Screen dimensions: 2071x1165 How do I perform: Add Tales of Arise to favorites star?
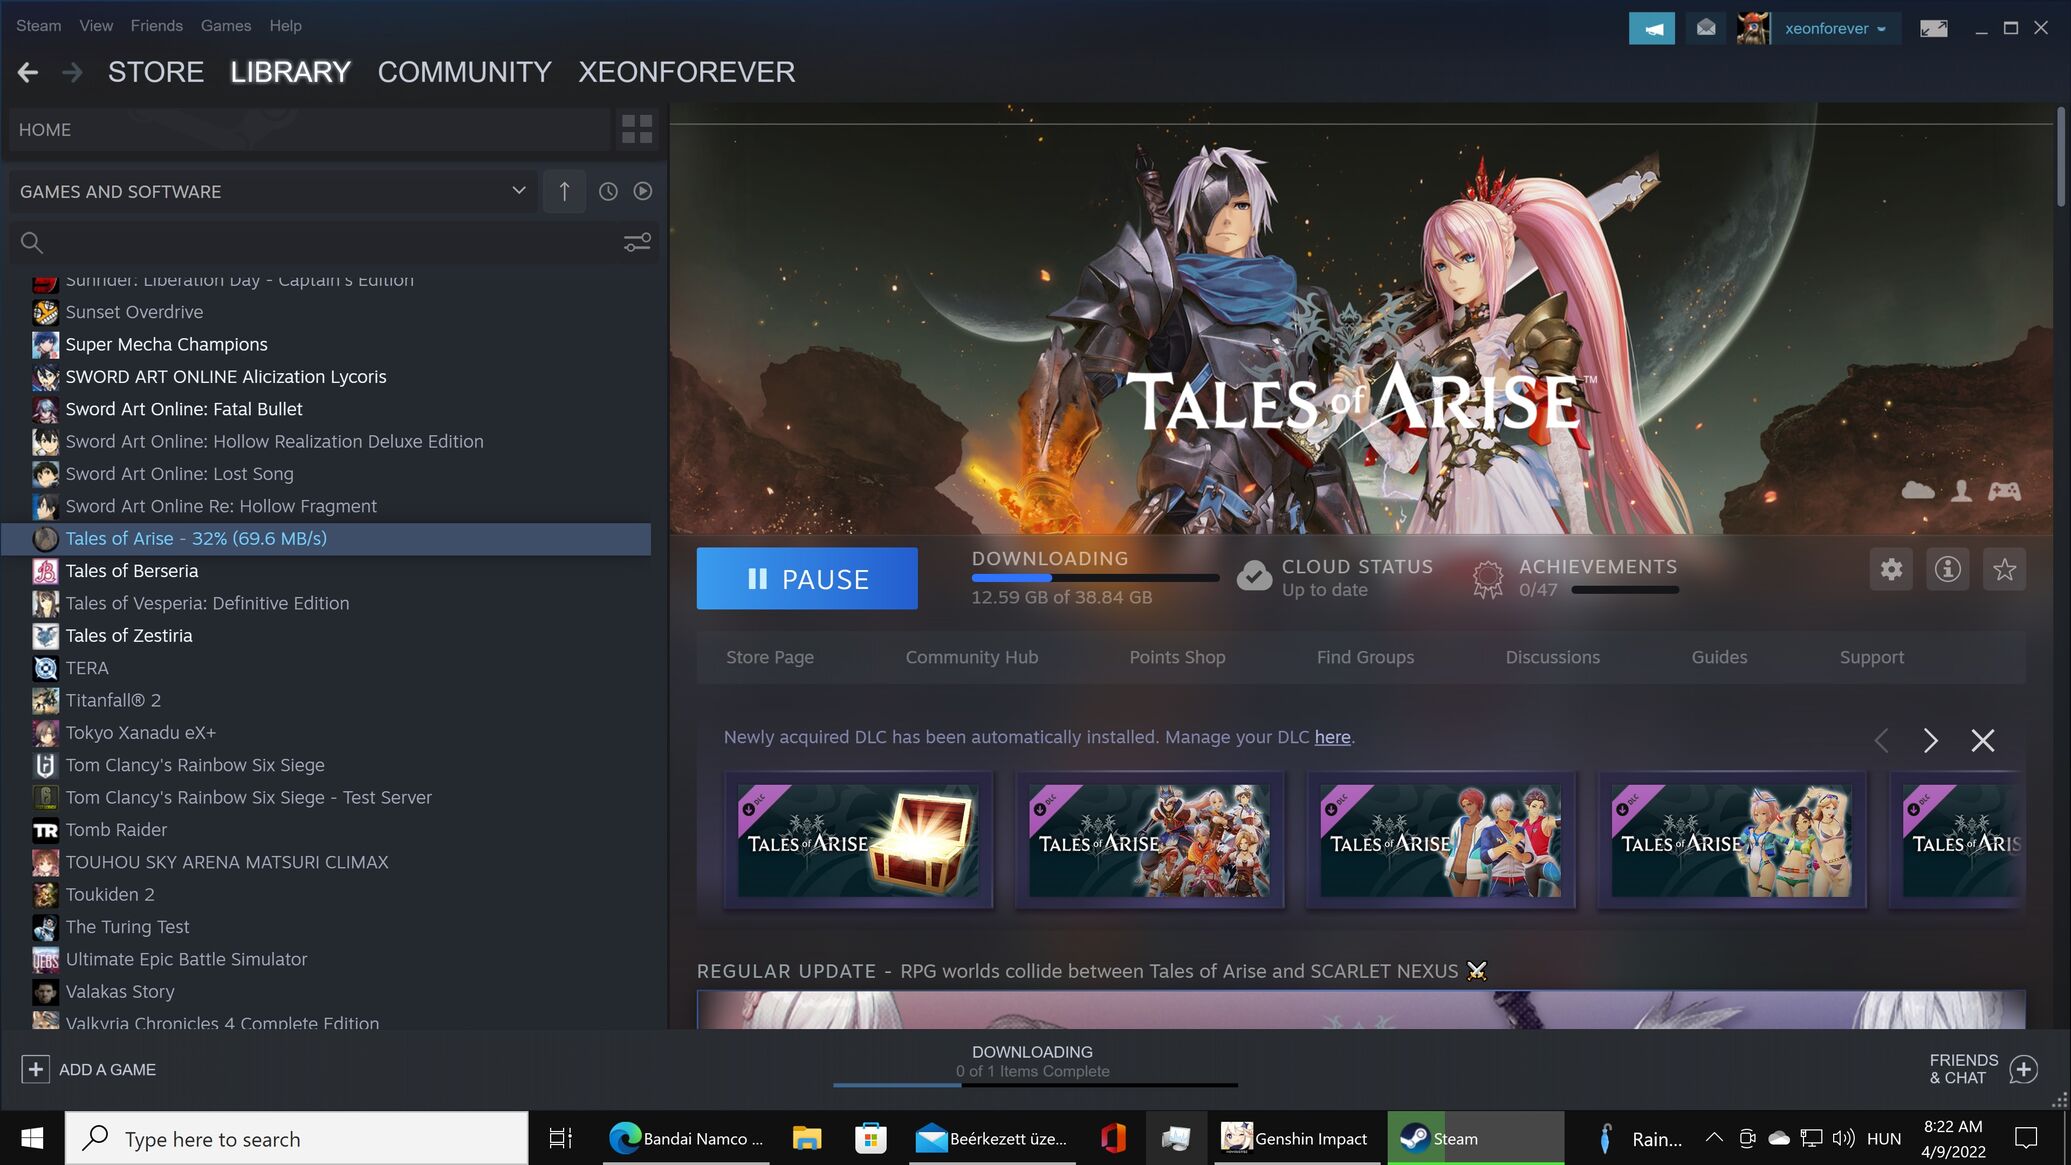[x=2004, y=569]
